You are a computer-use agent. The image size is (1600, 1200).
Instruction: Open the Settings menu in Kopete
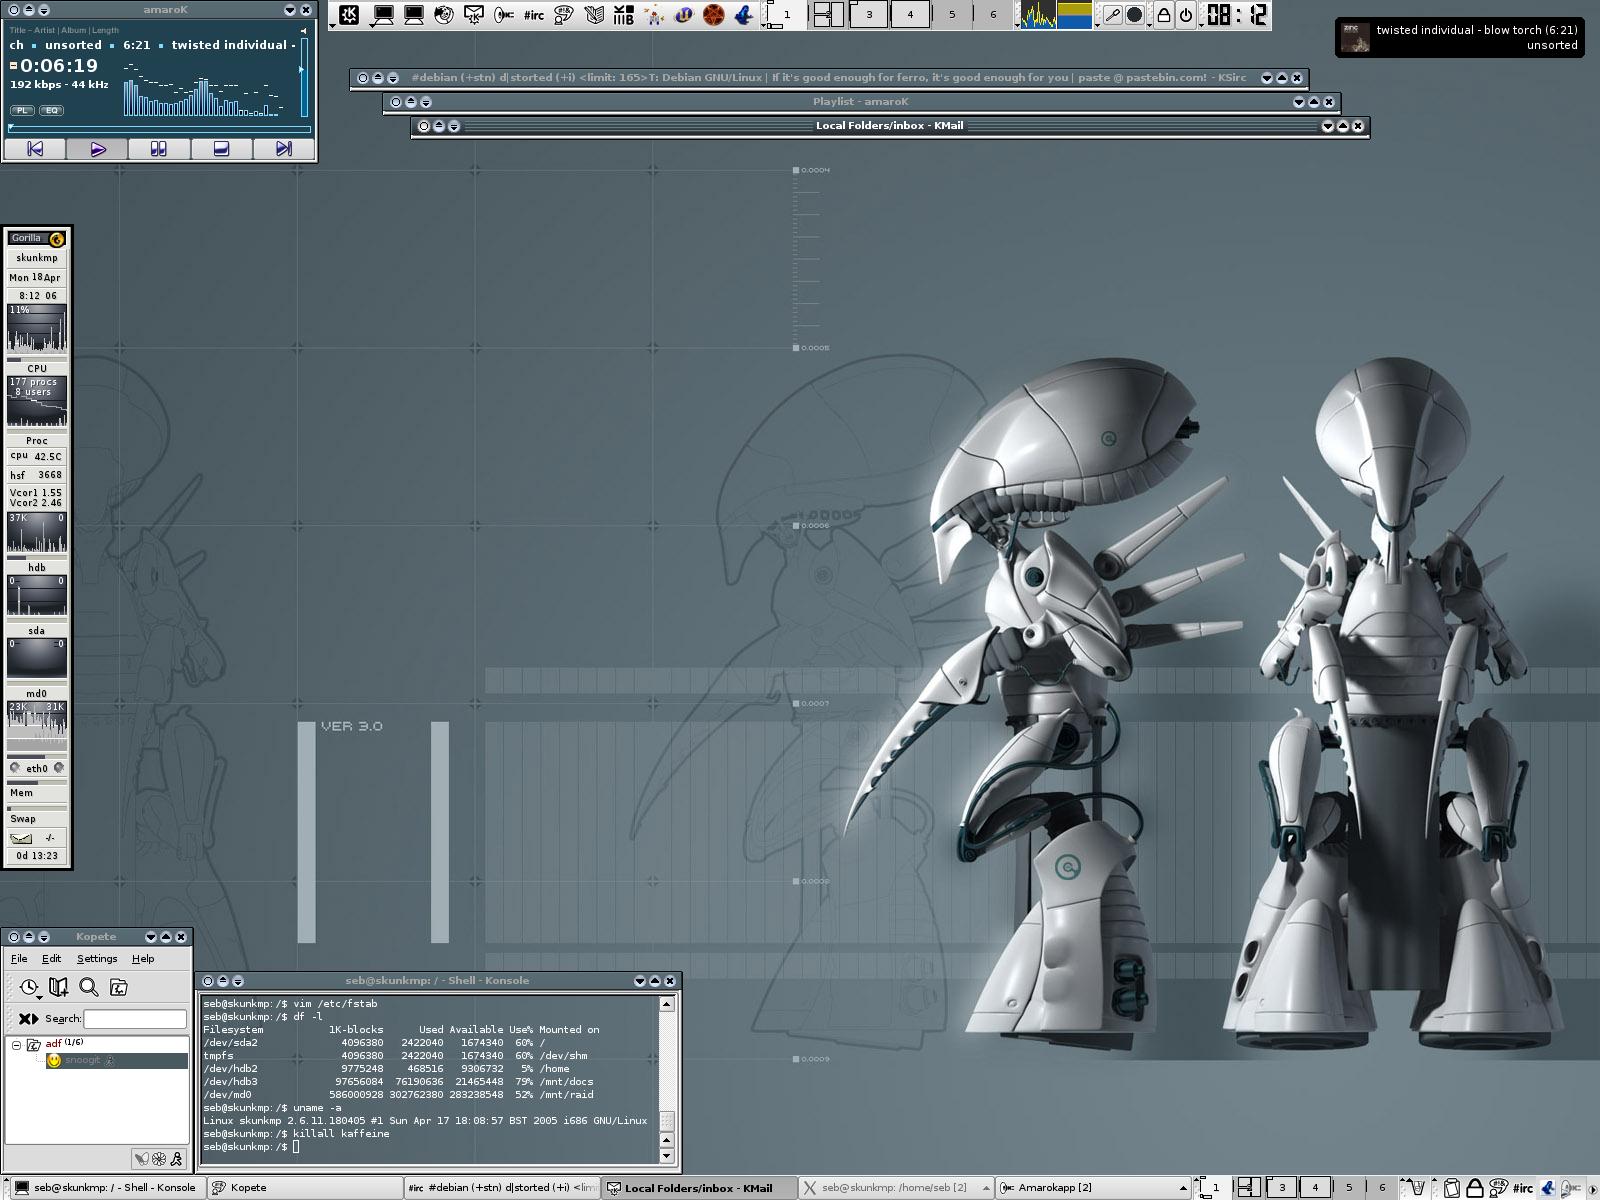[x=97, y=959]
